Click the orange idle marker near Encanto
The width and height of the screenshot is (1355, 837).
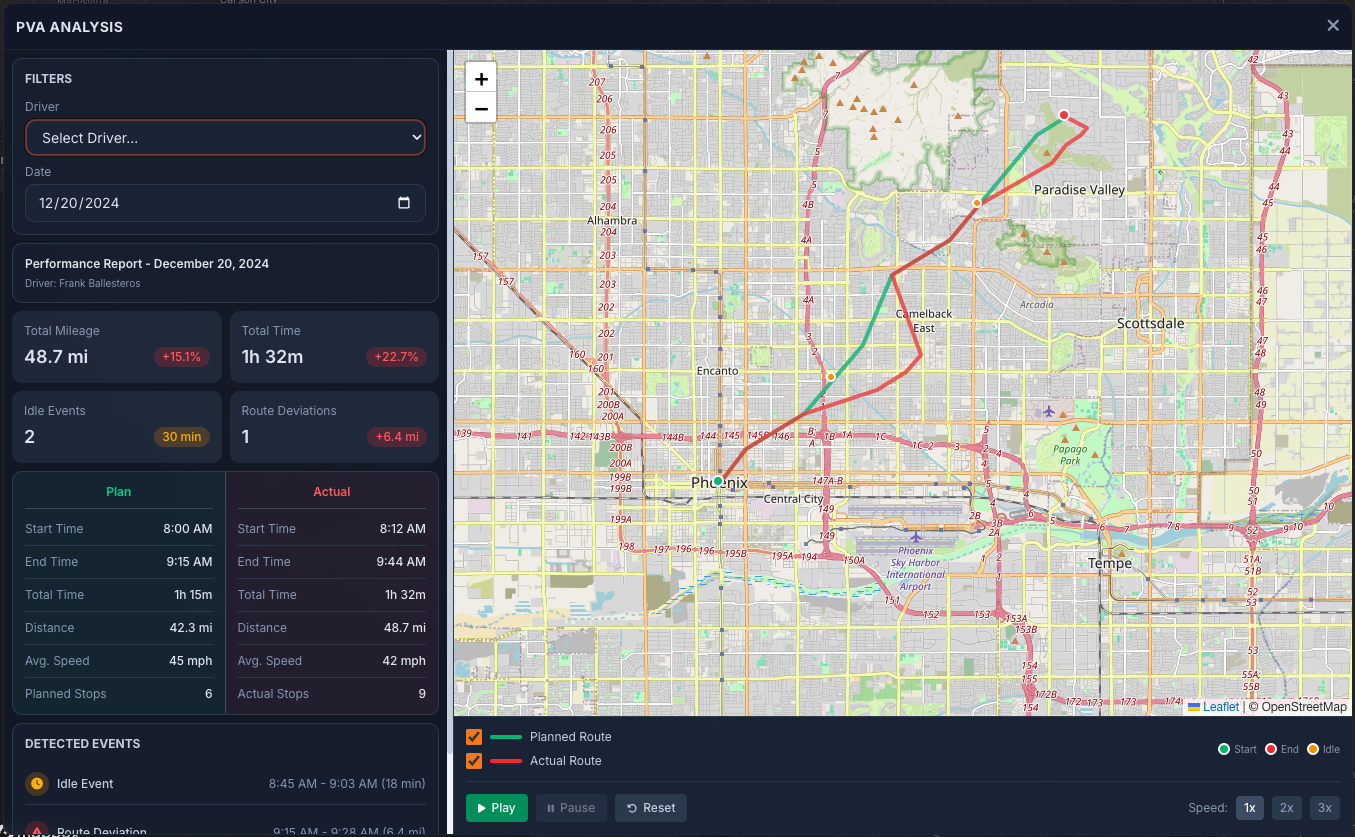click(830, 377)
